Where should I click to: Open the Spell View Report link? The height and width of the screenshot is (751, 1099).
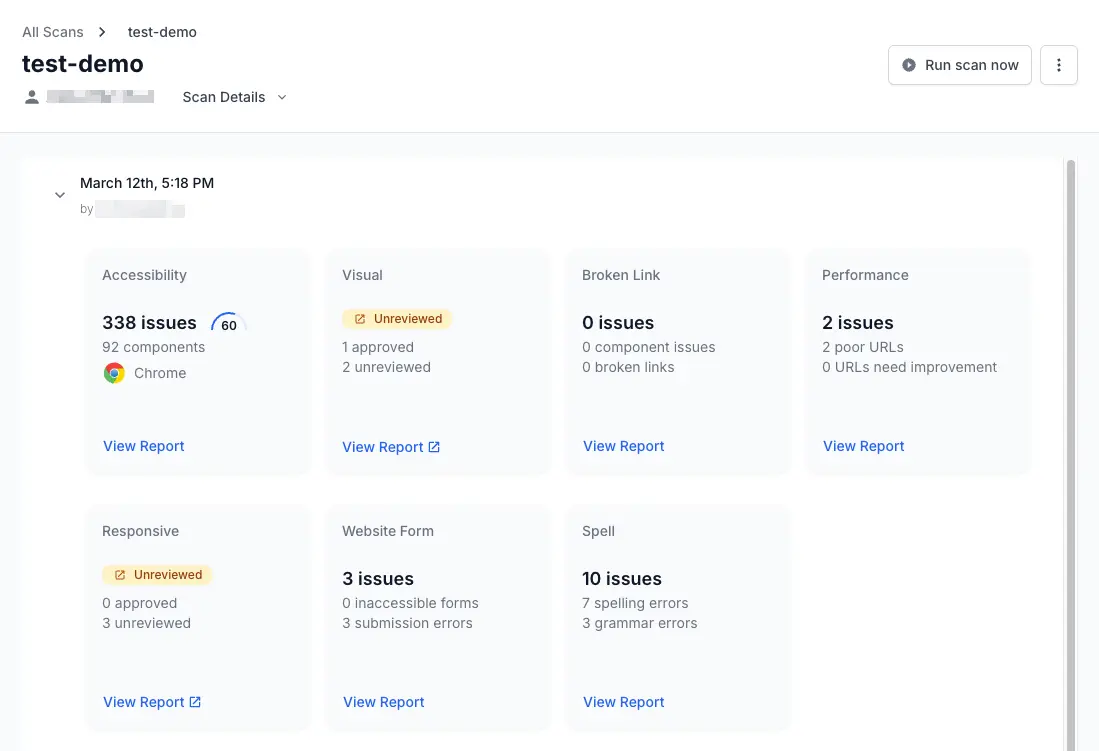coord(624,702)
